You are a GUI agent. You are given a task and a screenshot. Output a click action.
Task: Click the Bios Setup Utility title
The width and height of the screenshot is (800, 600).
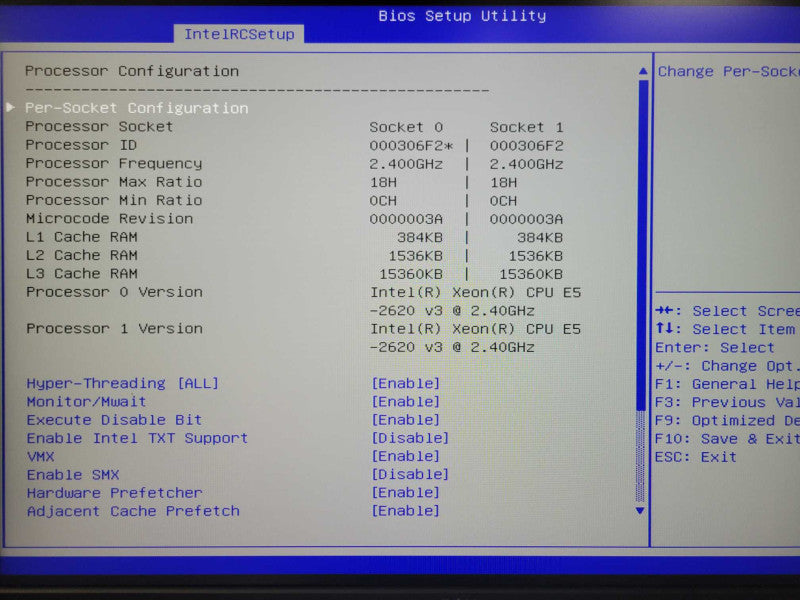tap(462, 16)
